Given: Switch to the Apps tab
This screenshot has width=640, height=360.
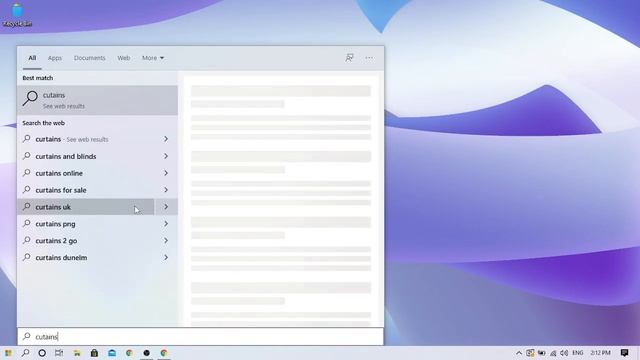Looking at the screenshot, I should tap(55, 58).
